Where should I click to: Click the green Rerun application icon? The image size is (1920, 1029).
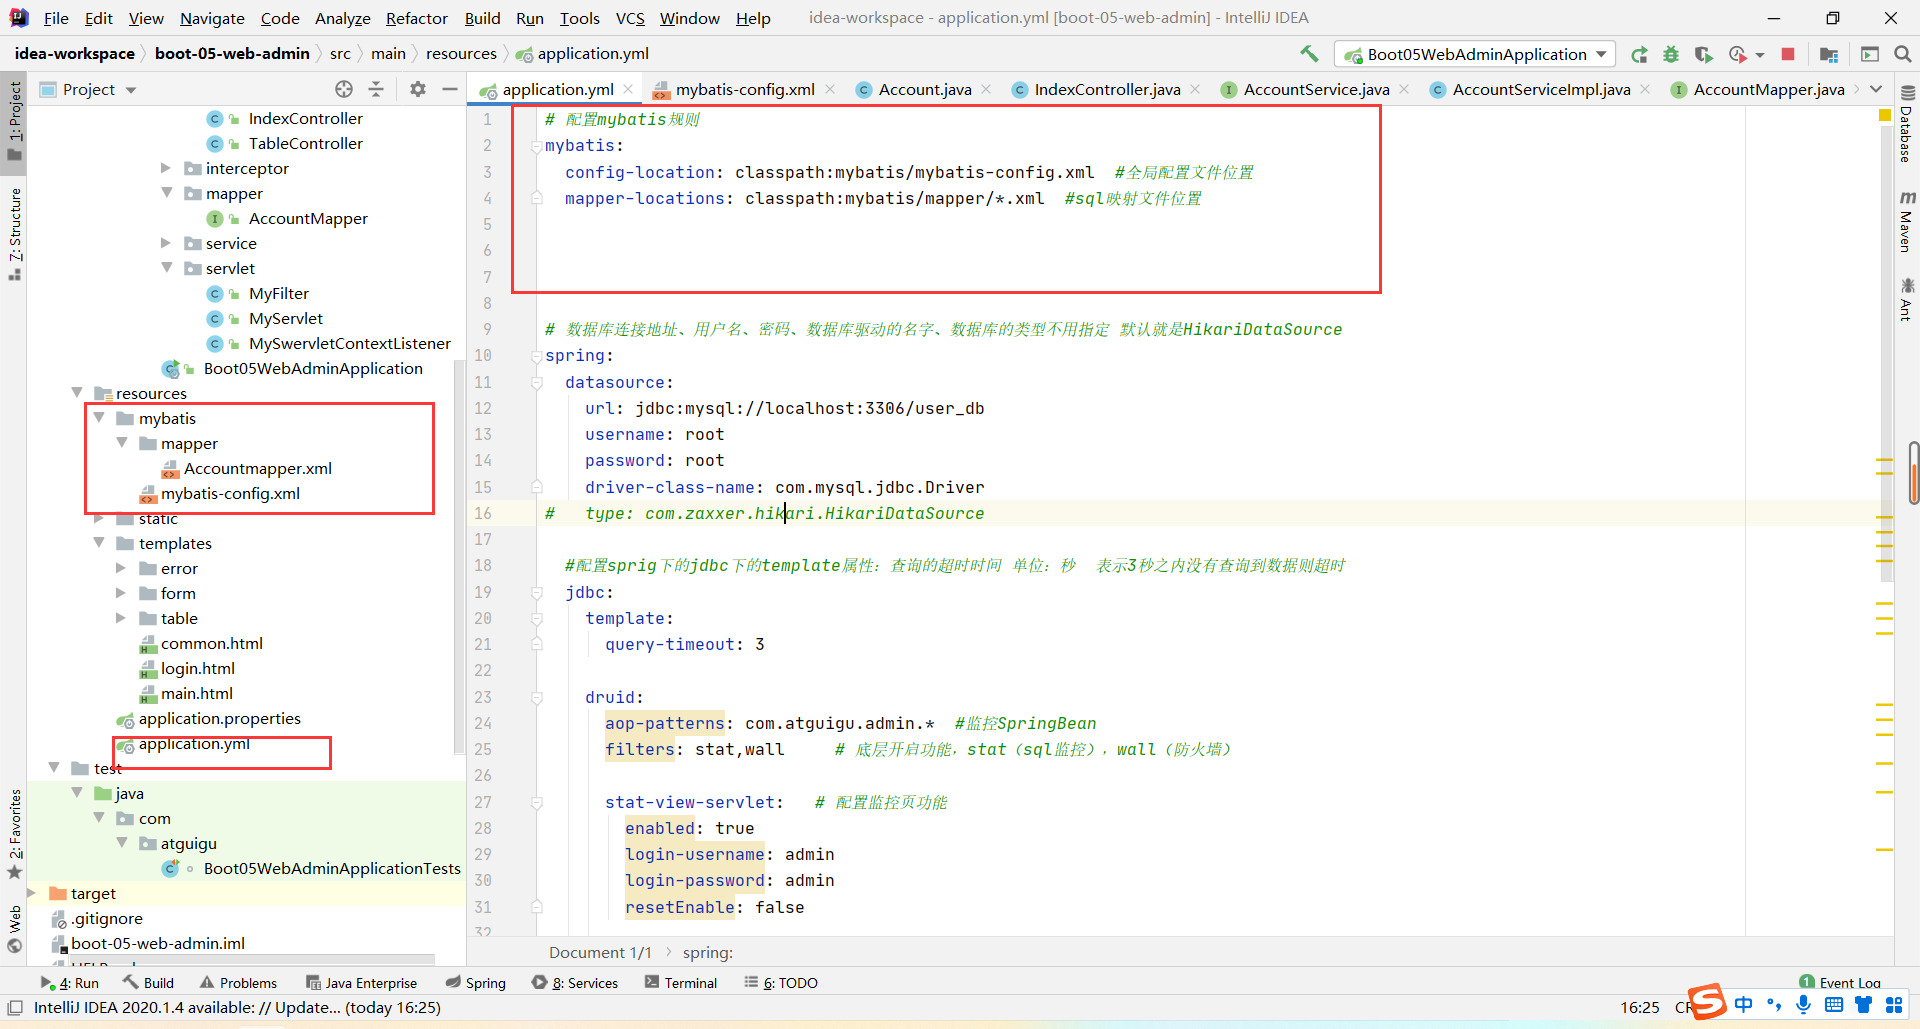pyautogui.click(x=1639, y=55)
